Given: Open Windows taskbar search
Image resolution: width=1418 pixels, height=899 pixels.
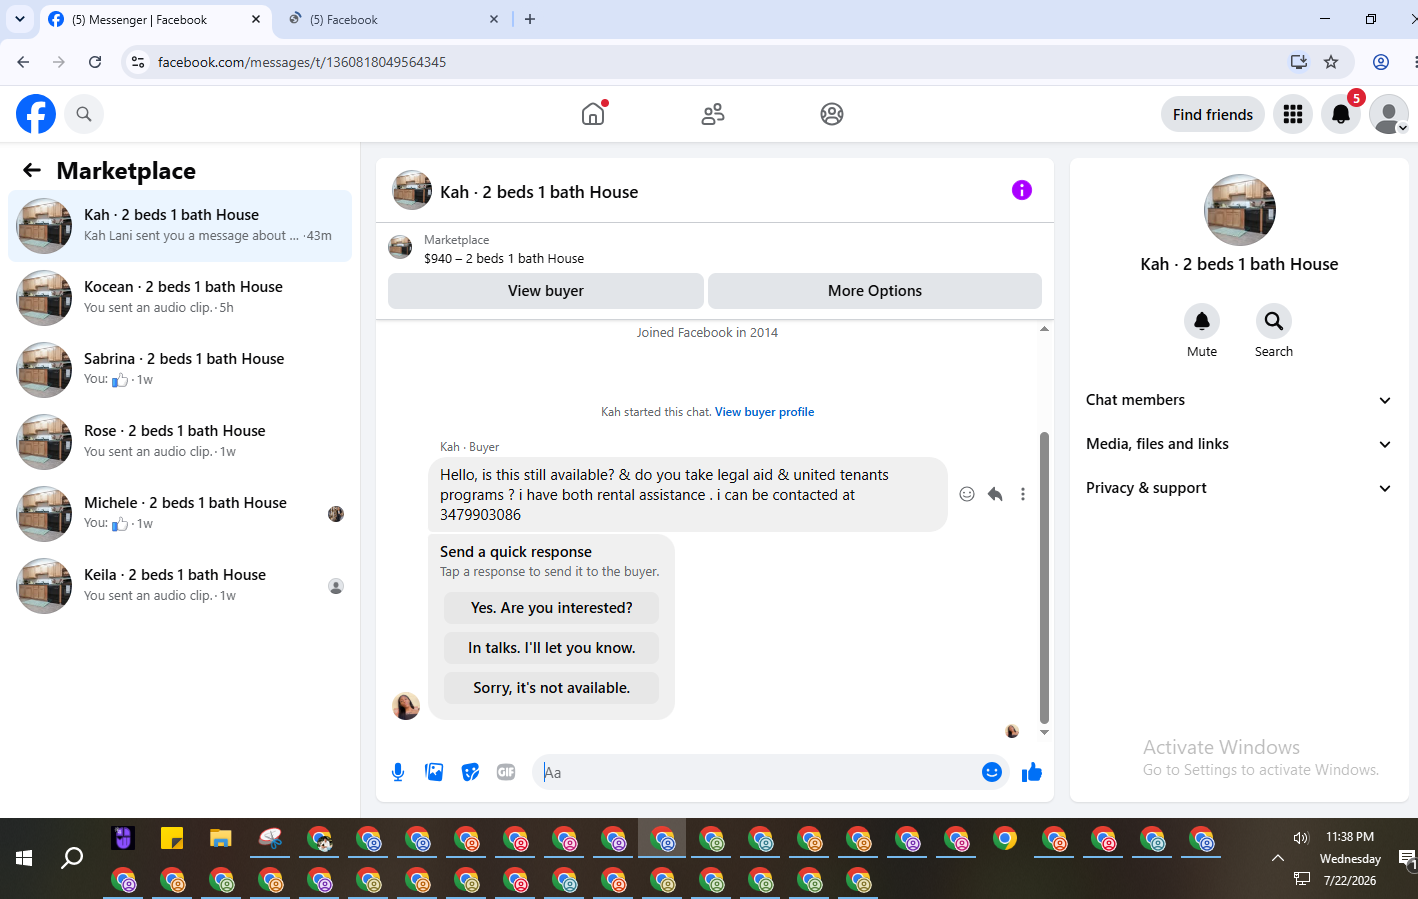Looking at the screenshot, I should coord(72,858).
